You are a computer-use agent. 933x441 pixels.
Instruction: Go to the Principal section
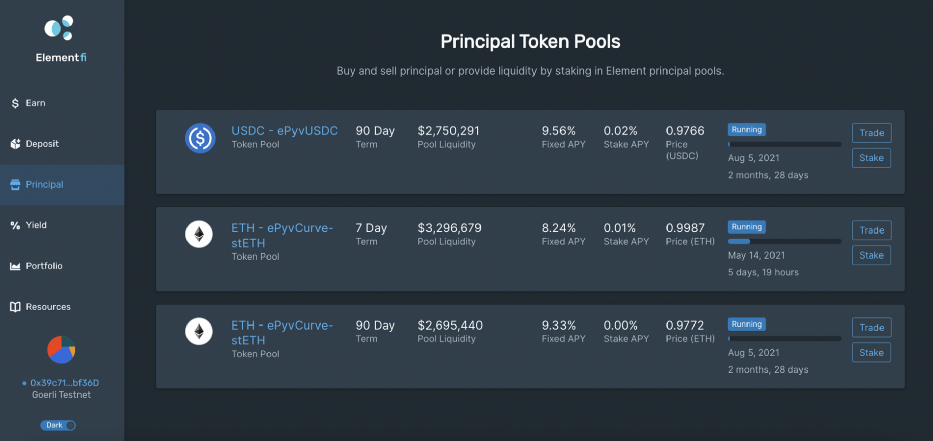[x=44, y=185]
